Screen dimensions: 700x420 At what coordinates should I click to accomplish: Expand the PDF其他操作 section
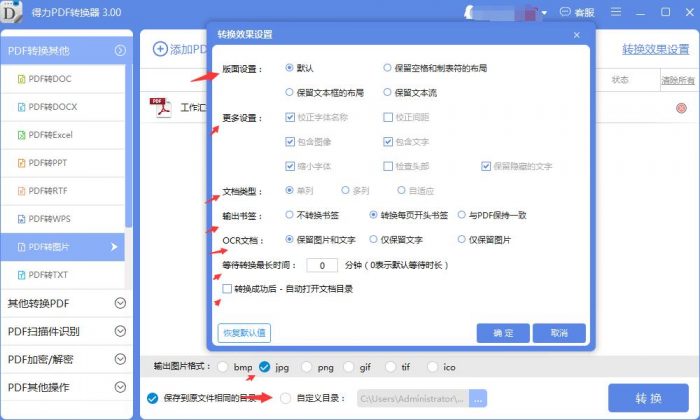[120, 387]
